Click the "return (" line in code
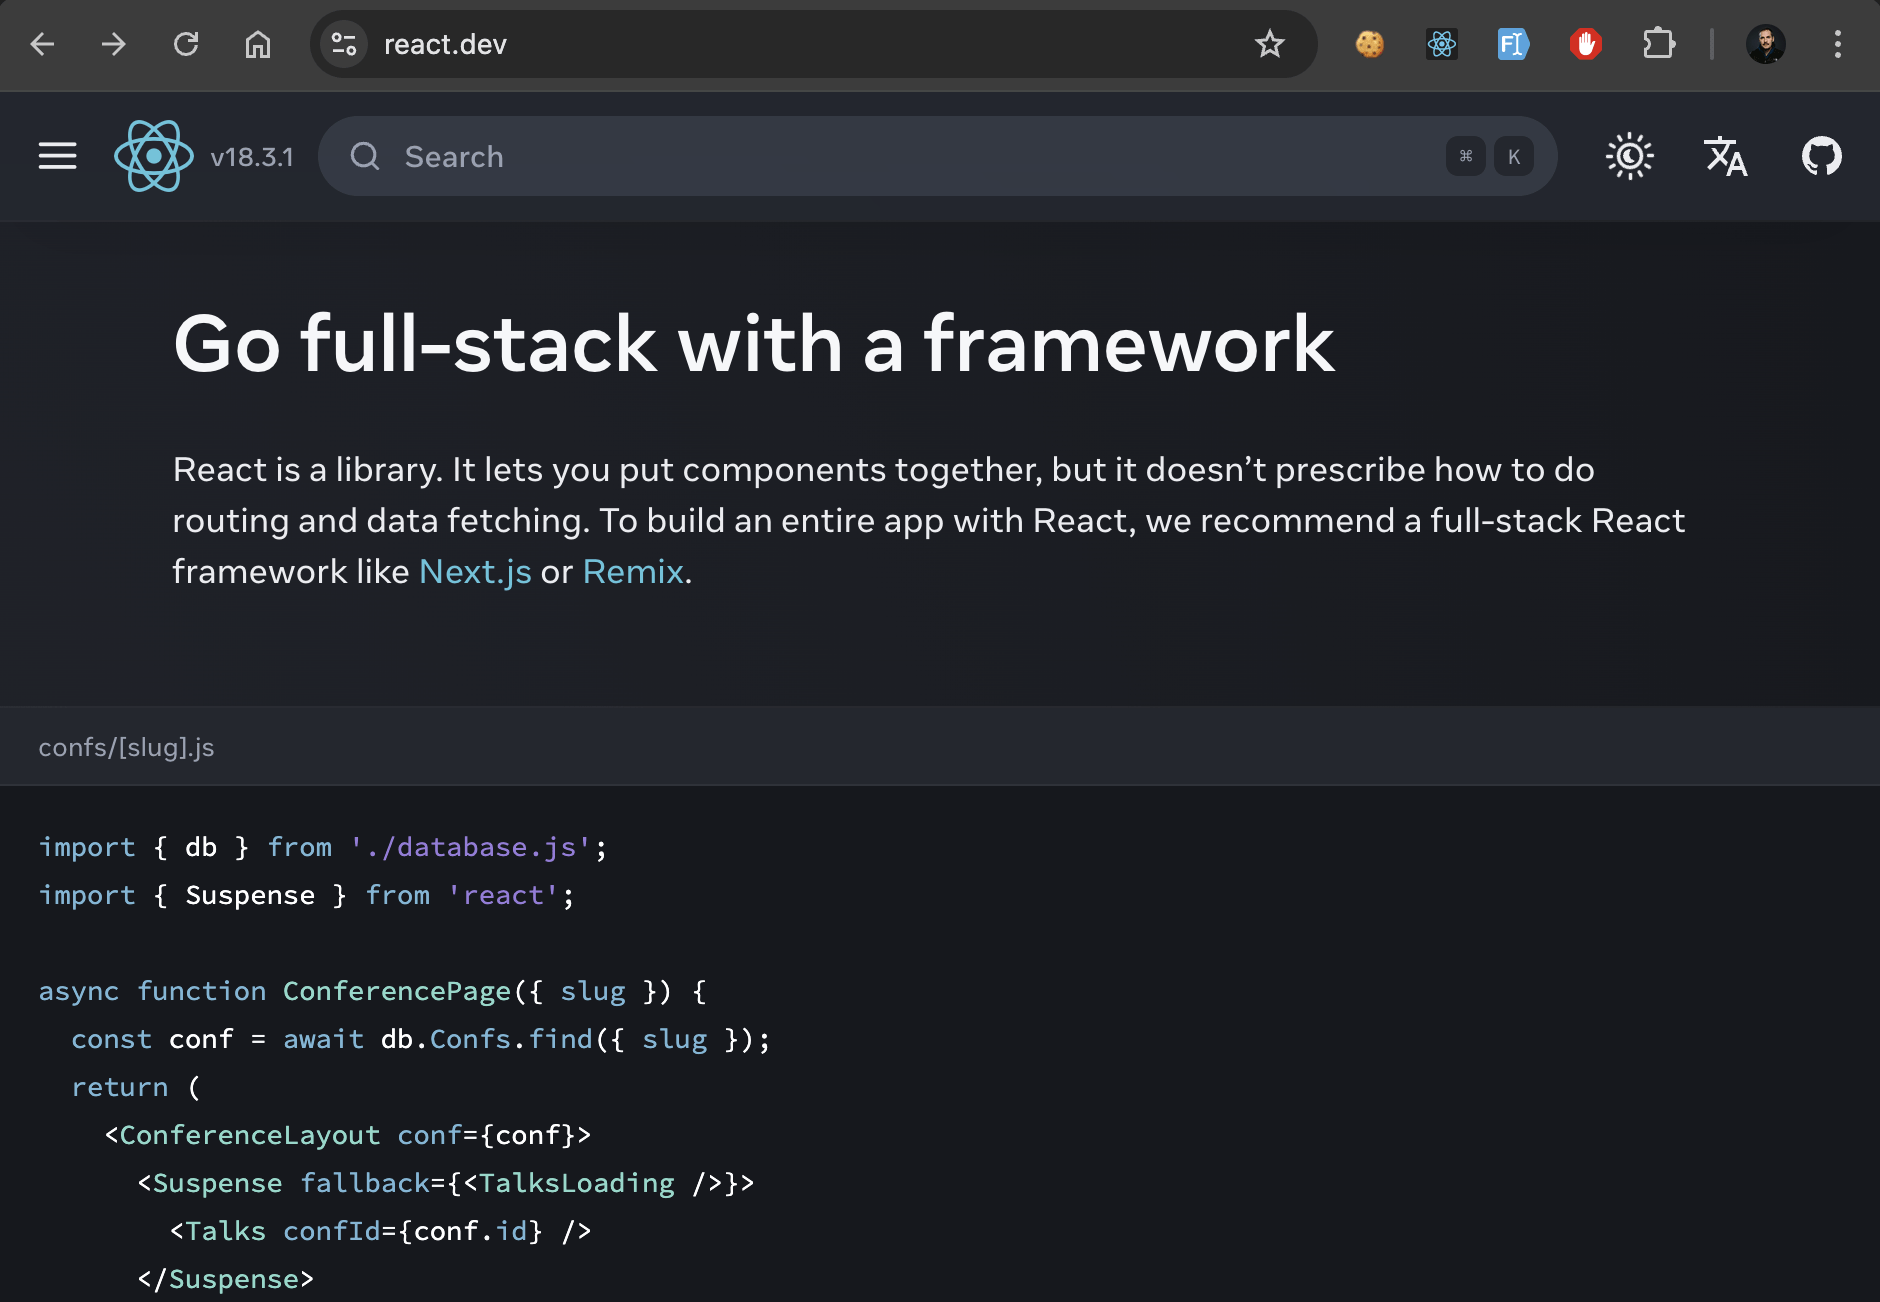Image resolution: width=1880 pixels, height=1302 pixels. coord(136,1087)
